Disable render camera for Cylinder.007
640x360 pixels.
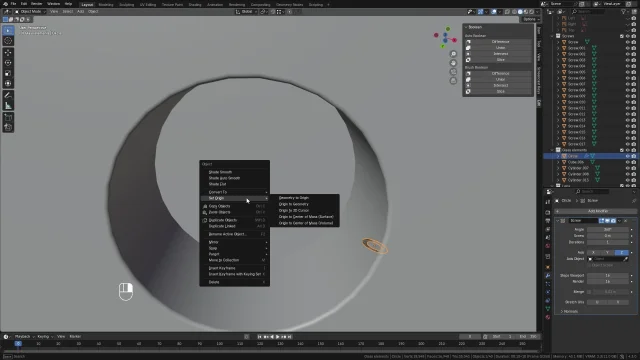coord(634,168)
